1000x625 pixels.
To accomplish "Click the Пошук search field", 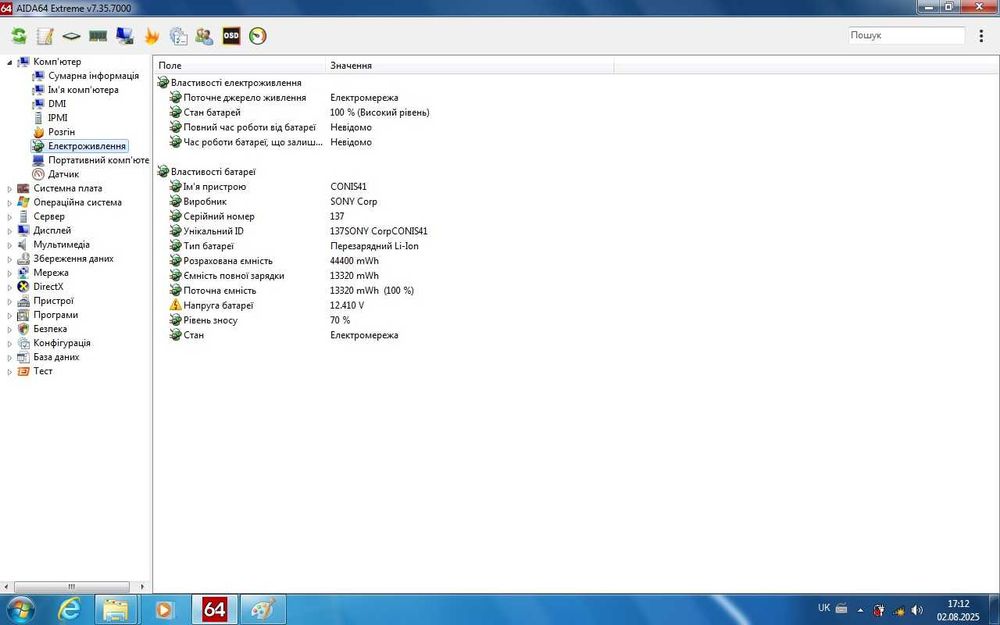I will pyautogui.click(x=906, y=36).
